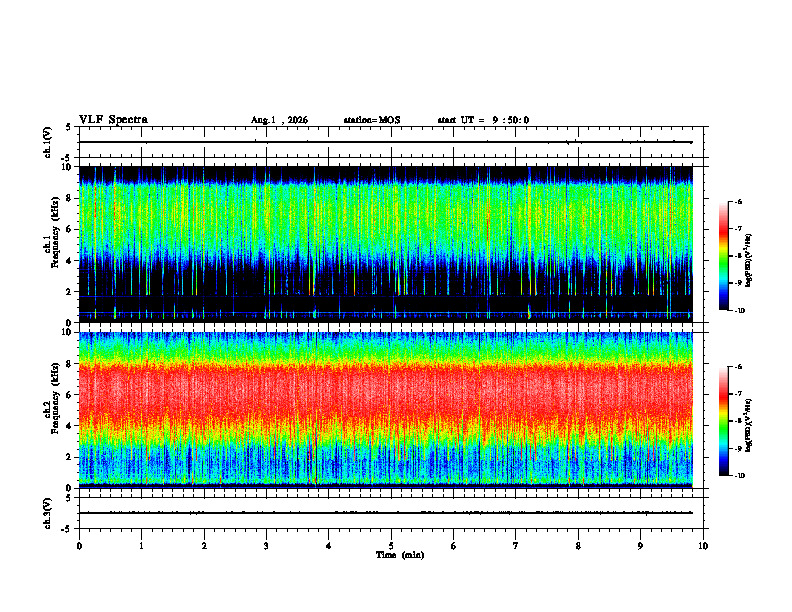Viewport: 792px width, 612px height.
Task: Click the ch.2 spectrogram red band
Action: (385, 391)
